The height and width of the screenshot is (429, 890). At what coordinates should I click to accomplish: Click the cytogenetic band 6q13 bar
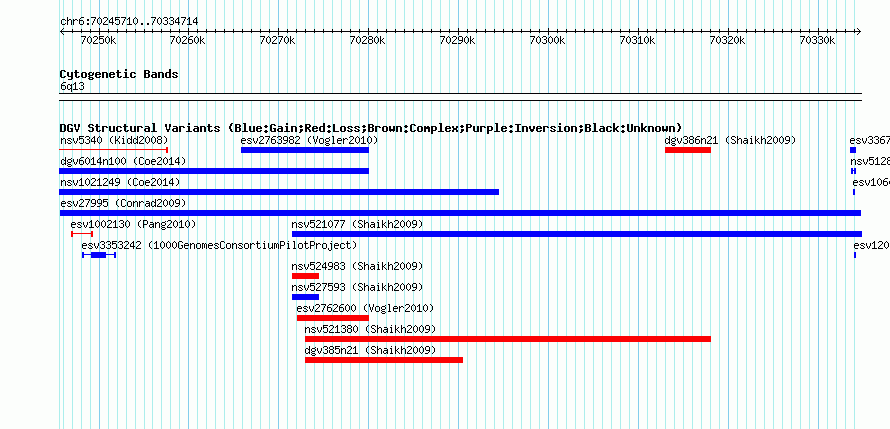click(x=460, y=97)
